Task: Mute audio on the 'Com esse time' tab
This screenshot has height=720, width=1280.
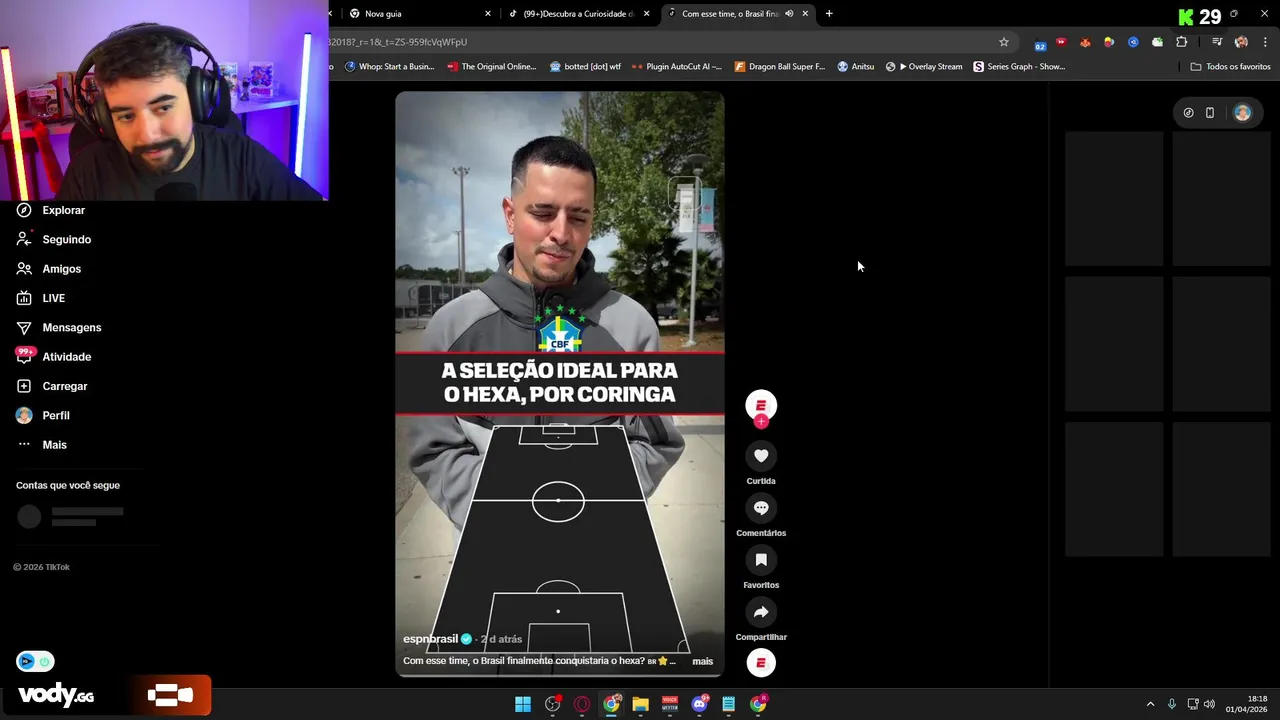Action: point(789,14)
